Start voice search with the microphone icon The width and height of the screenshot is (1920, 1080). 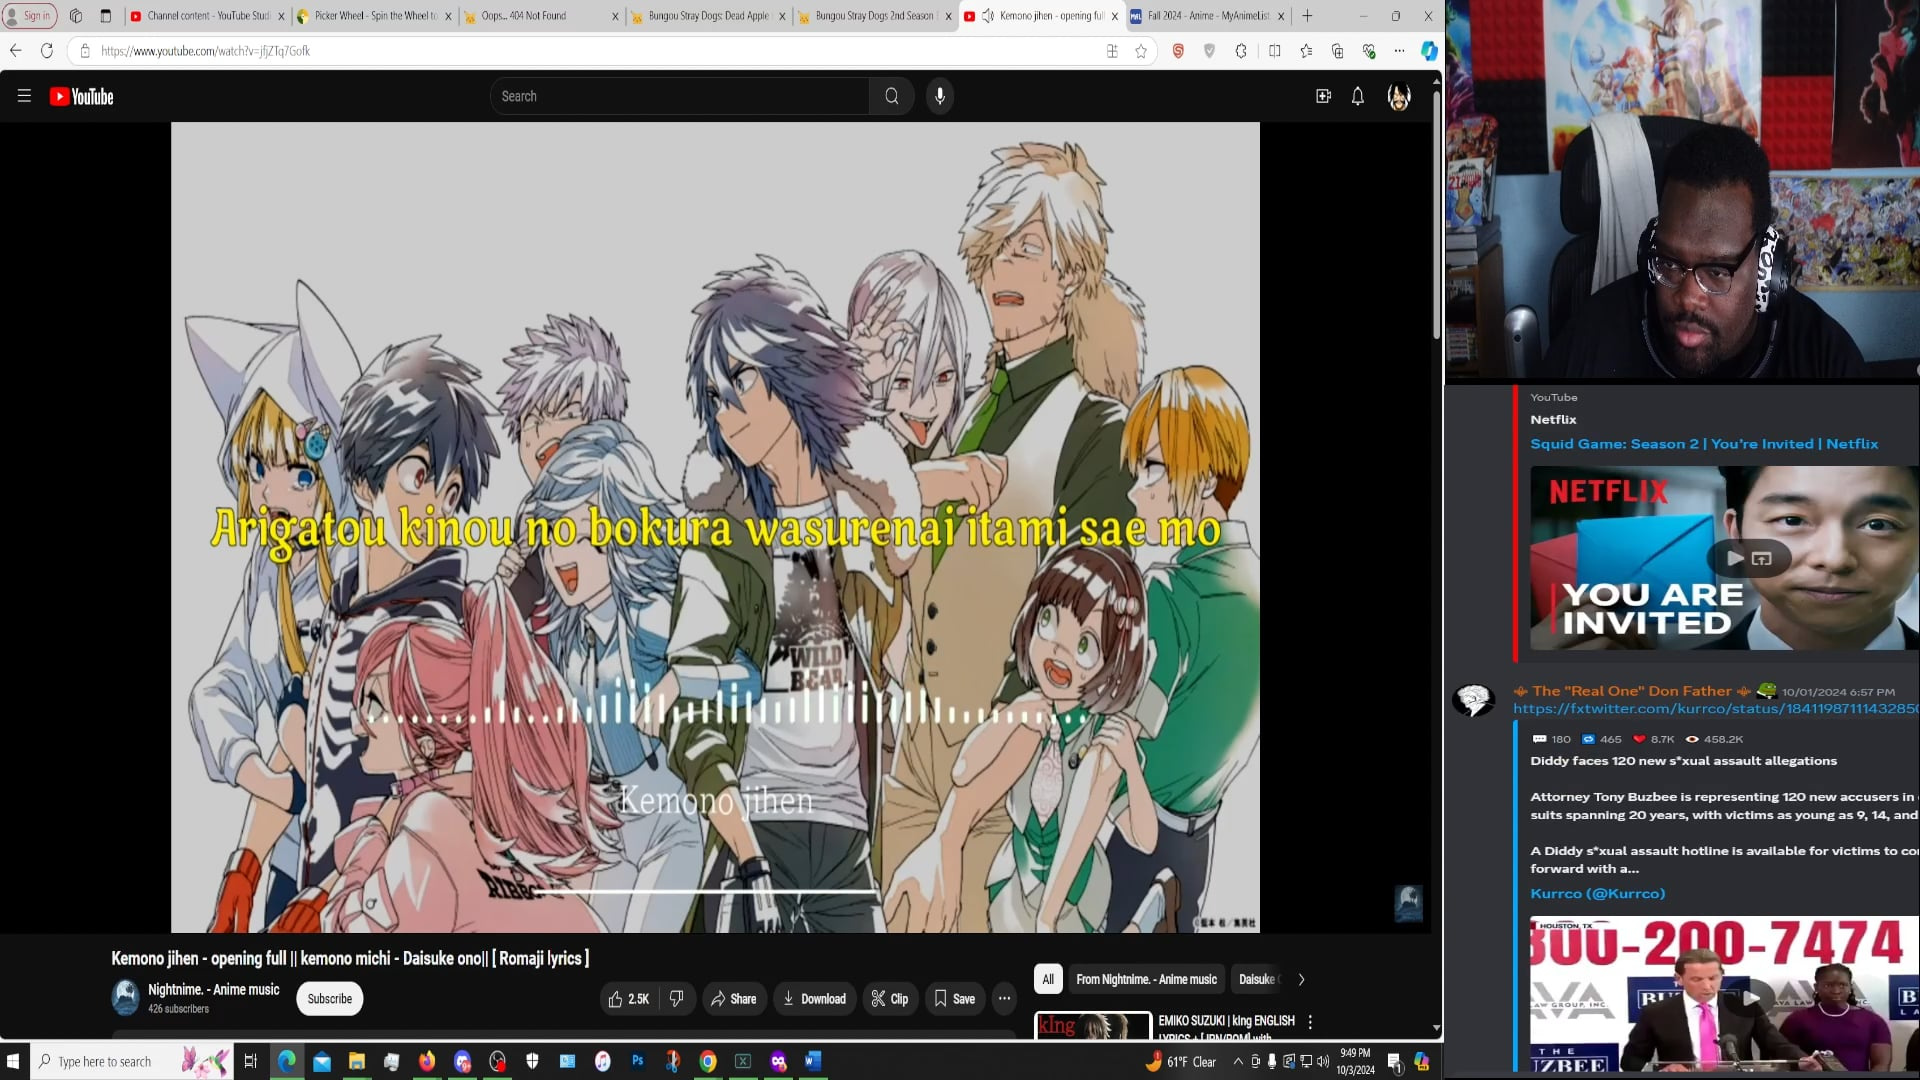click(x=940, y=96)
